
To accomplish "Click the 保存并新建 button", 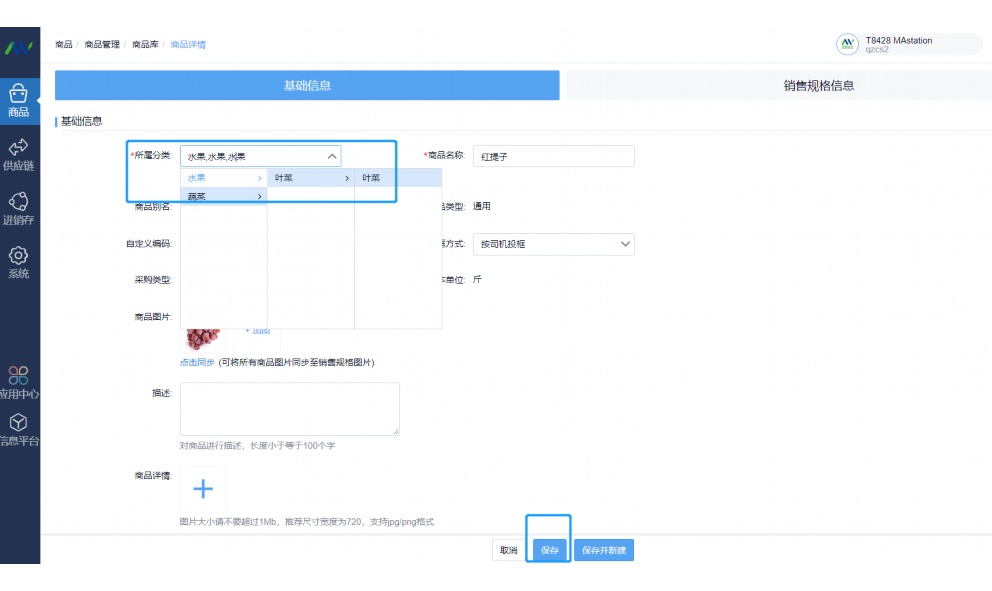I will pyautogui.click(x=604, y=550).
